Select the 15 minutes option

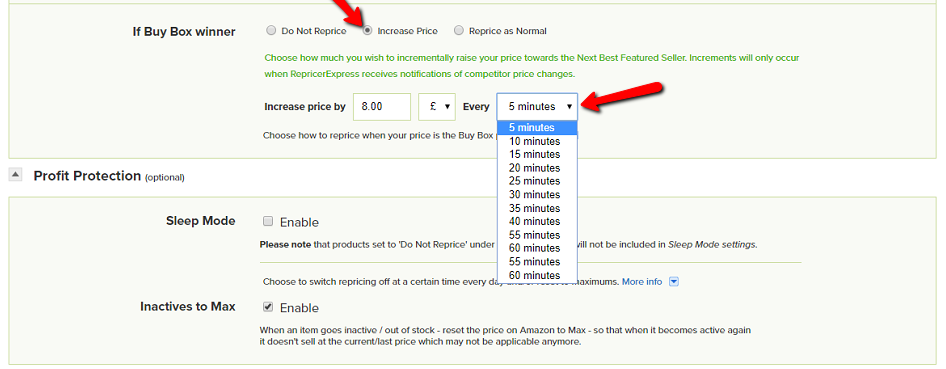coord(537,154)
